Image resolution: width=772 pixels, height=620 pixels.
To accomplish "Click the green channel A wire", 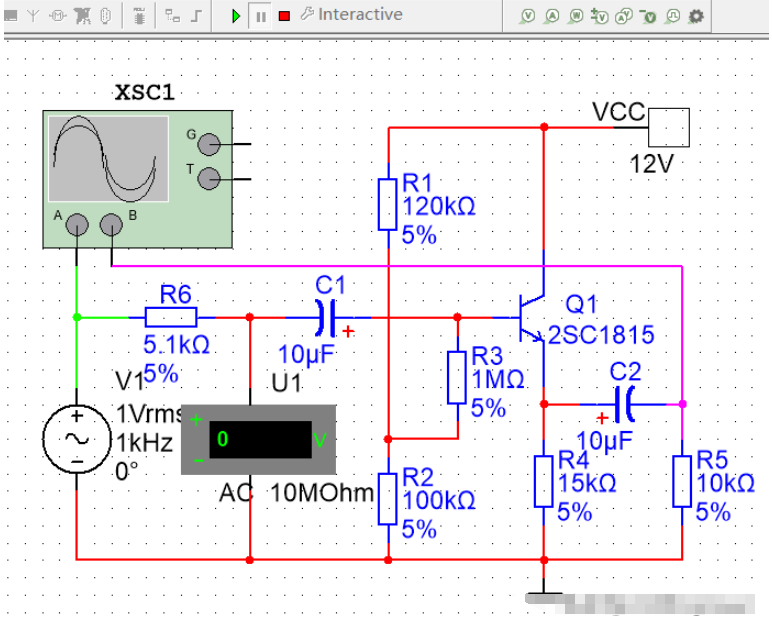I will click(77, 291).
